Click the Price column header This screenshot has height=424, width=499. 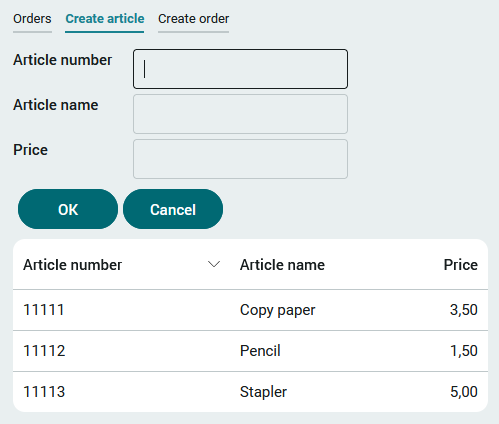[461, 265]
